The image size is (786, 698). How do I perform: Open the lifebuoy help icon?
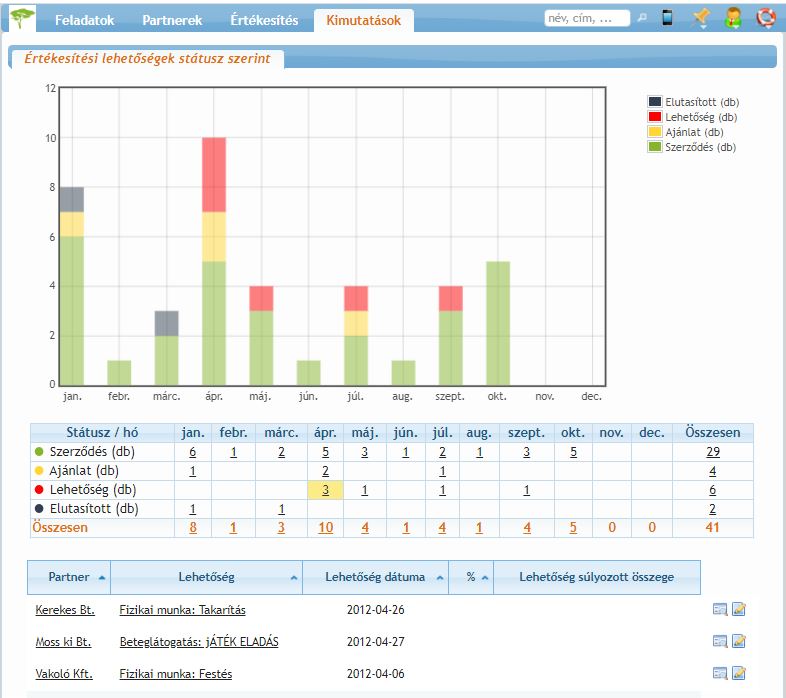[x=765, y=18]
